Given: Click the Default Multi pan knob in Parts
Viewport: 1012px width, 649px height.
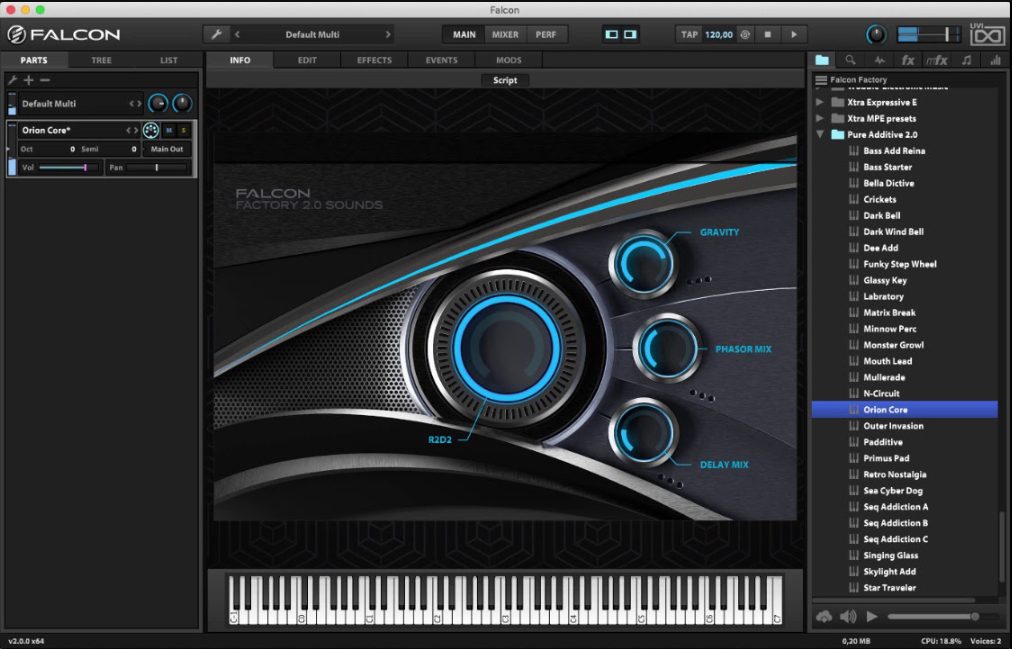Looking at the screenshot, I should [x=182, y=103].
